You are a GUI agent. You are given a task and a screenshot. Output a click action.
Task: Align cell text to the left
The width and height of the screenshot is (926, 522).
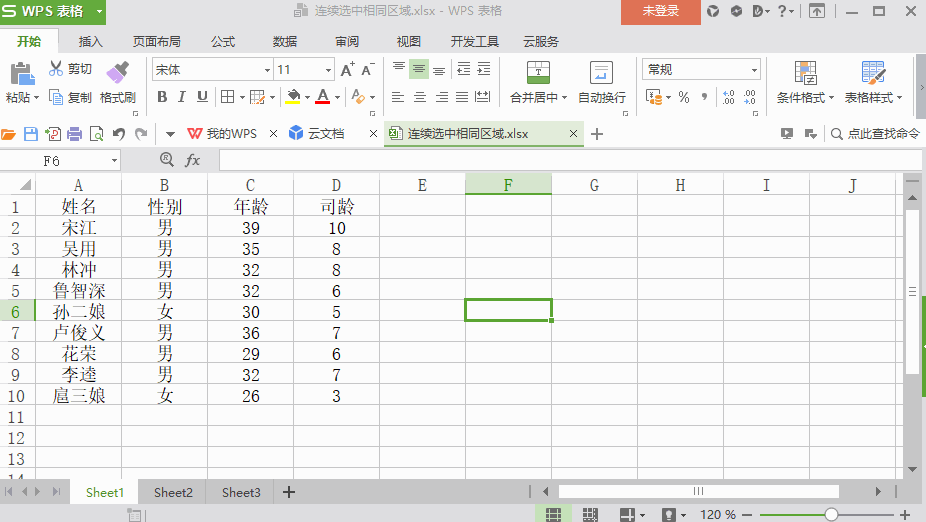coord(398,97)
